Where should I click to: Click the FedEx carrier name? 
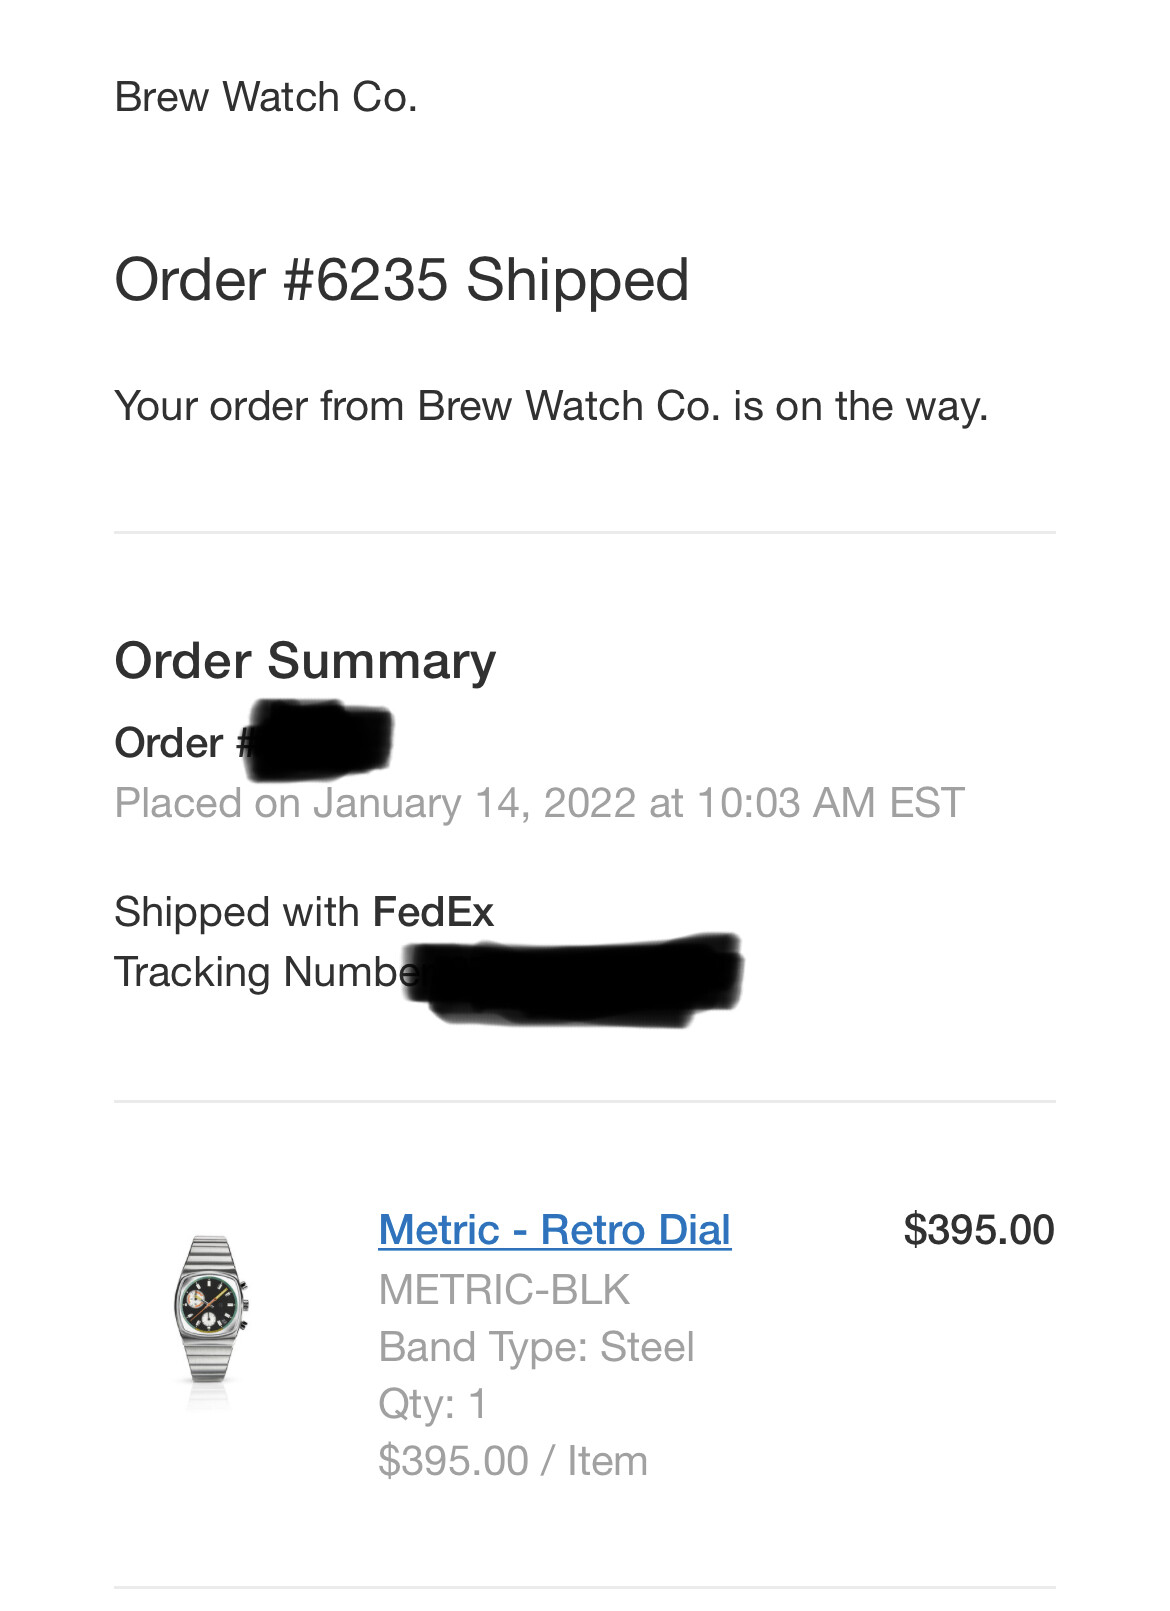point(433,913)
